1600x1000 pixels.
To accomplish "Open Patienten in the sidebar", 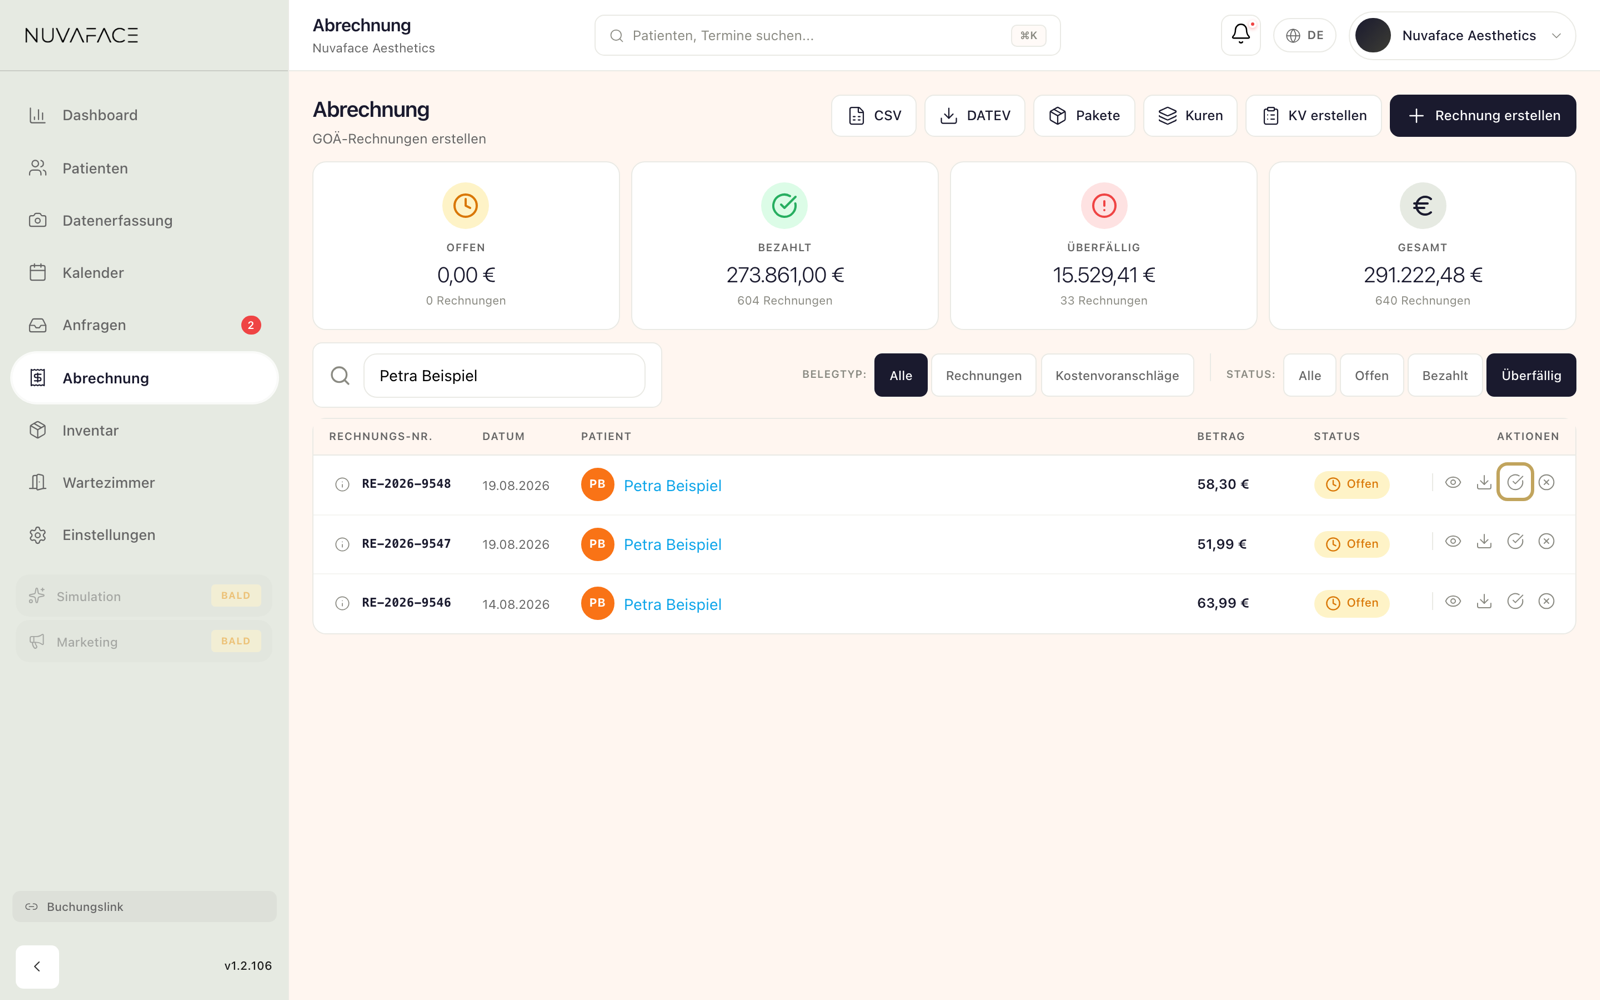I will (x=145, y=168).
